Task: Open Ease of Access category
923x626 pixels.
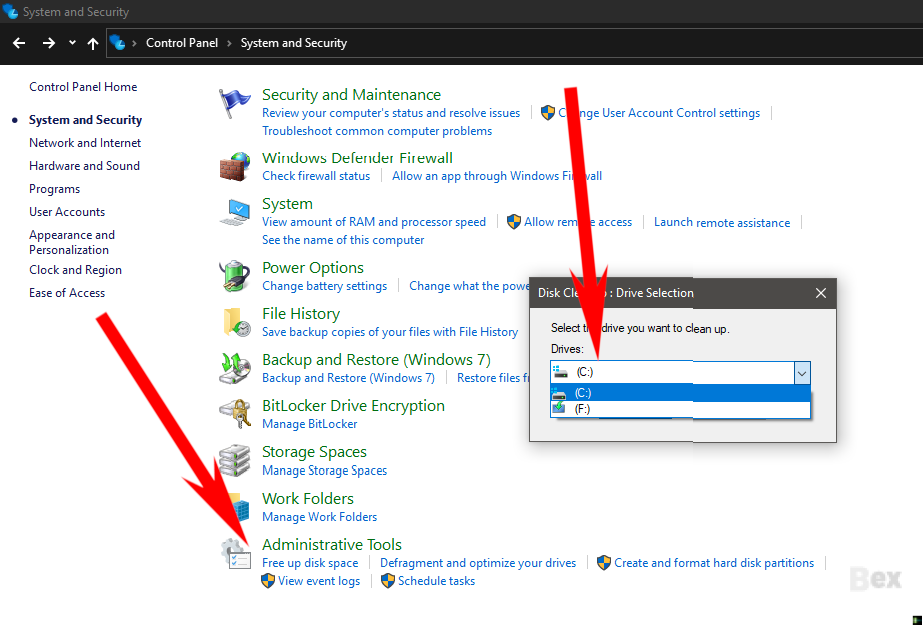Action: point(67,293)
